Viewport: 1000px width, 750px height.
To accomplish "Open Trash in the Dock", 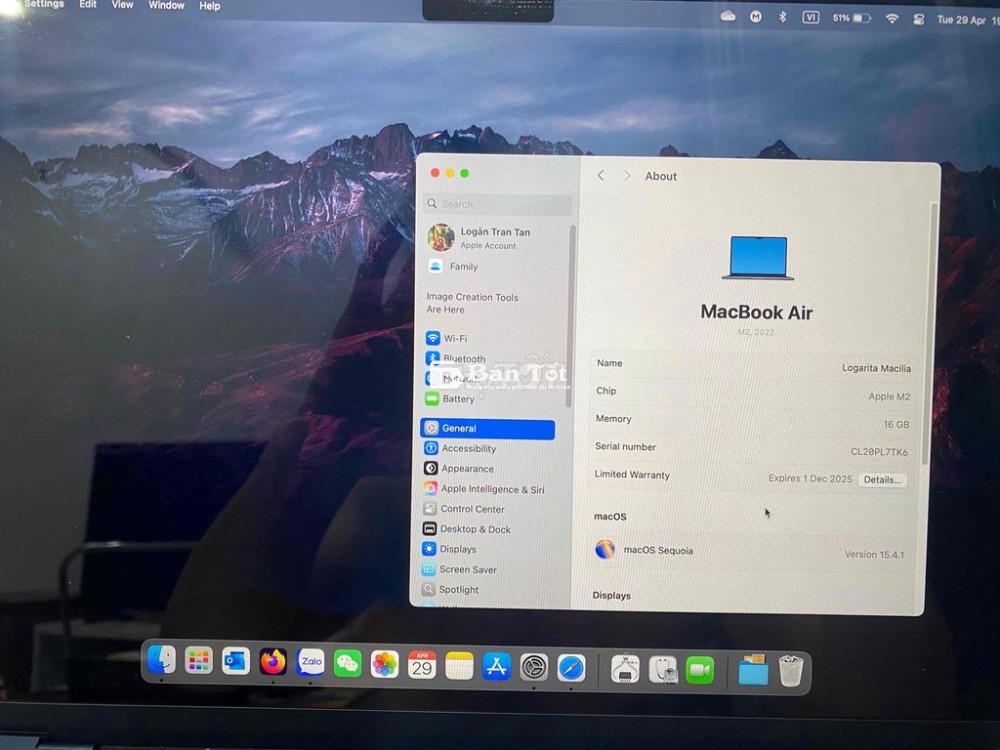I will tap(791, 671).
